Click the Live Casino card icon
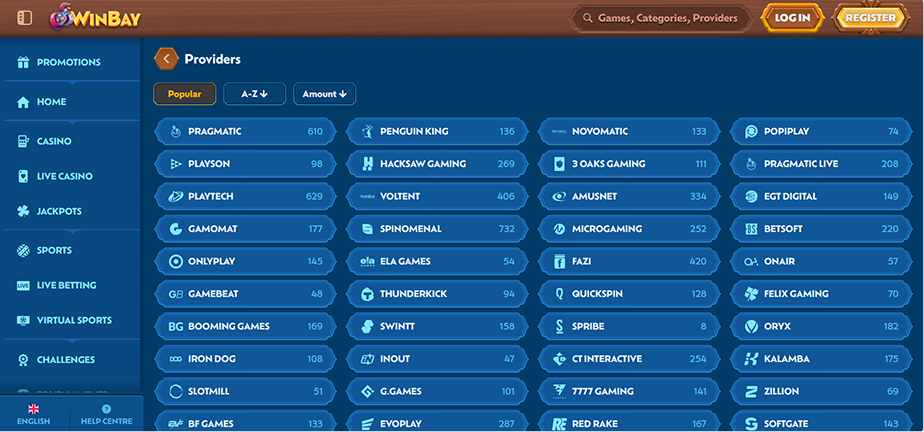Viewport: 924px width, 432px height. [x=23, y=176]
